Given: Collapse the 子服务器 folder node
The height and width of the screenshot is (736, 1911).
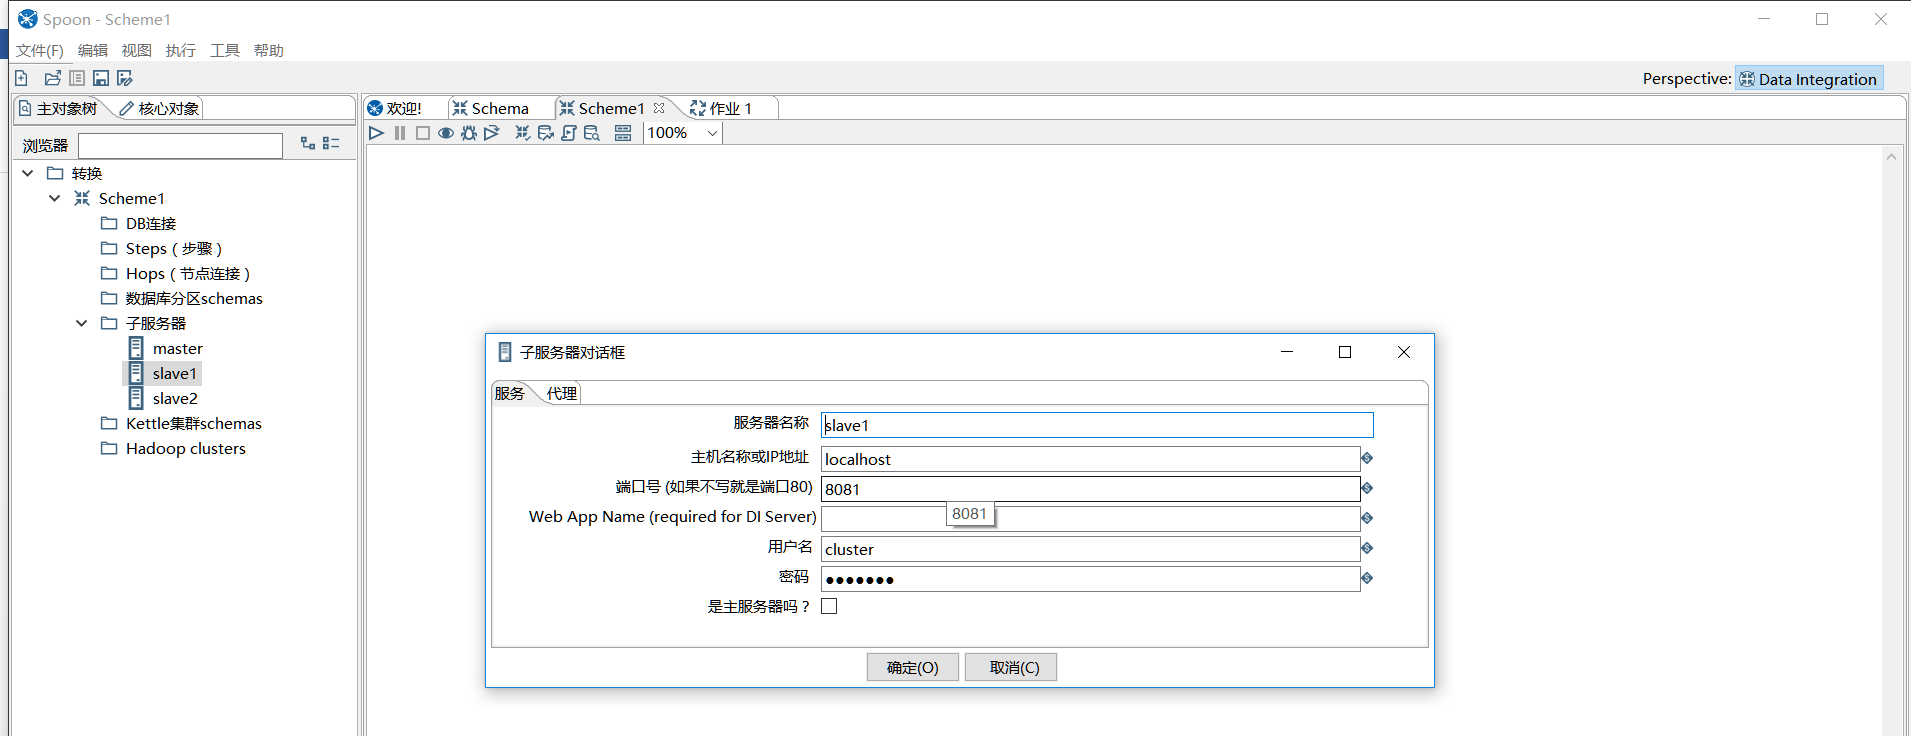Looking at the screenshot, I should 82,323.
